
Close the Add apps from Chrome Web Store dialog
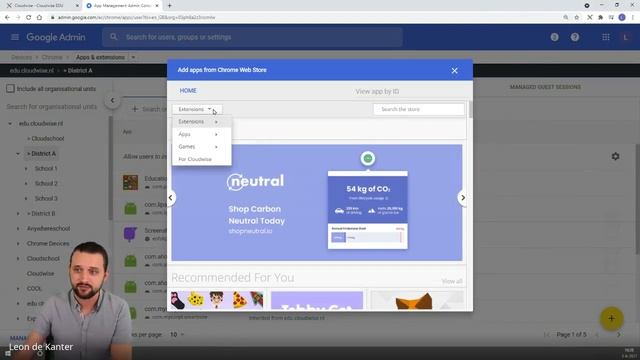(x=454, y=71)
